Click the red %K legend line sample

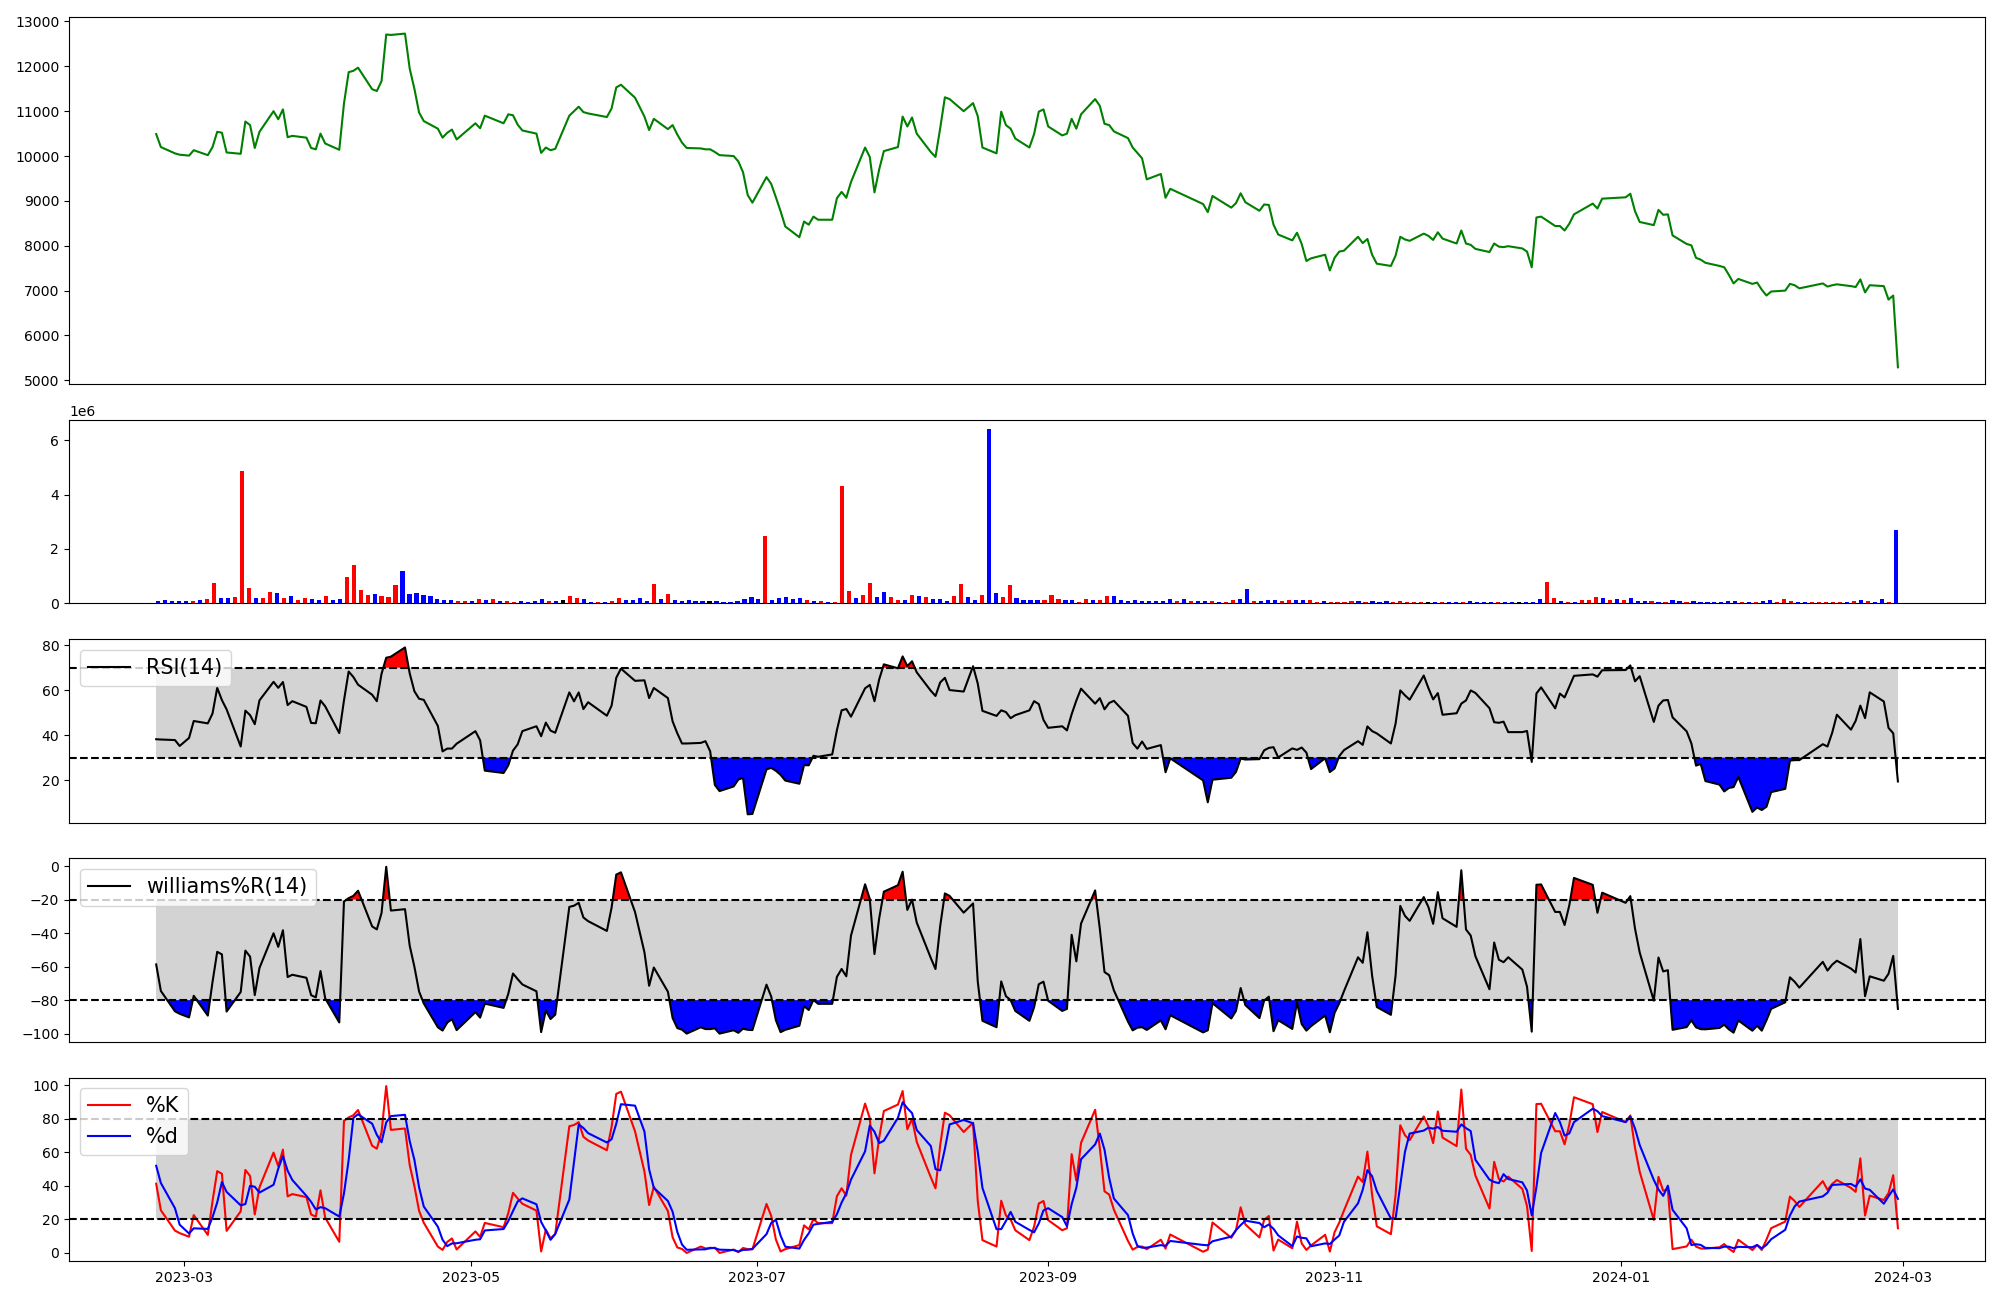click(109, 1105)
